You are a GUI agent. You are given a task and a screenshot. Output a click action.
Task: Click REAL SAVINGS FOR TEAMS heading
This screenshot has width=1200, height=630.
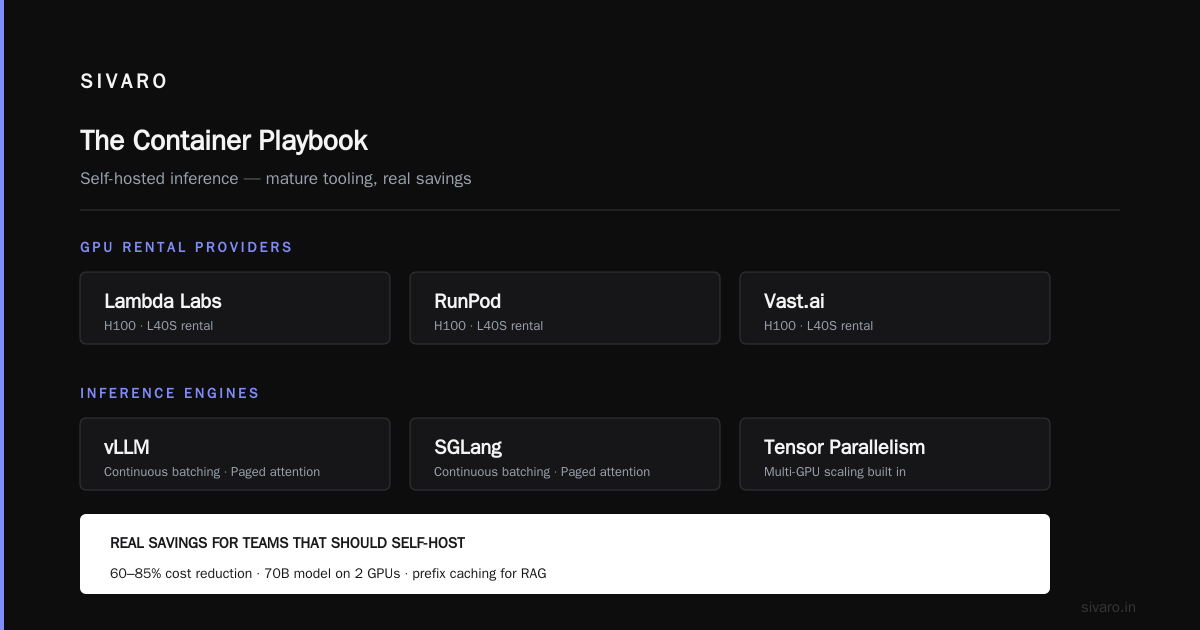287,543
